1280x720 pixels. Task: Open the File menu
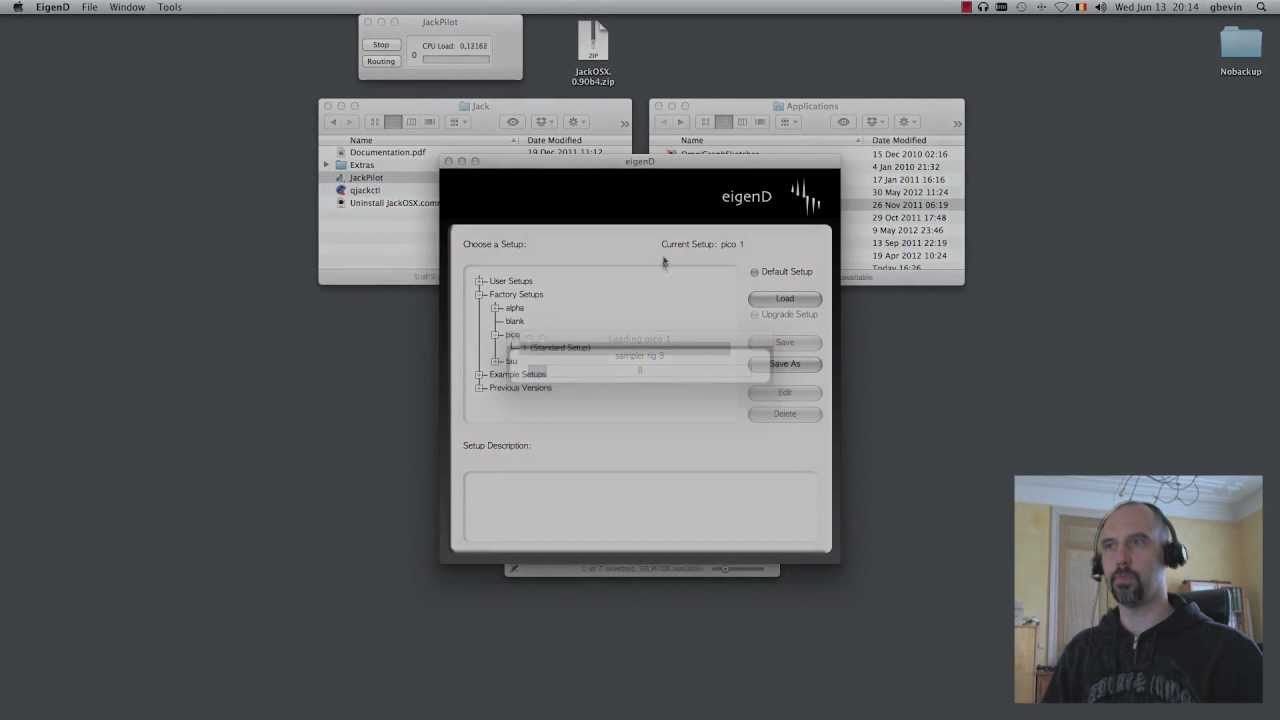tap(90, 7)
